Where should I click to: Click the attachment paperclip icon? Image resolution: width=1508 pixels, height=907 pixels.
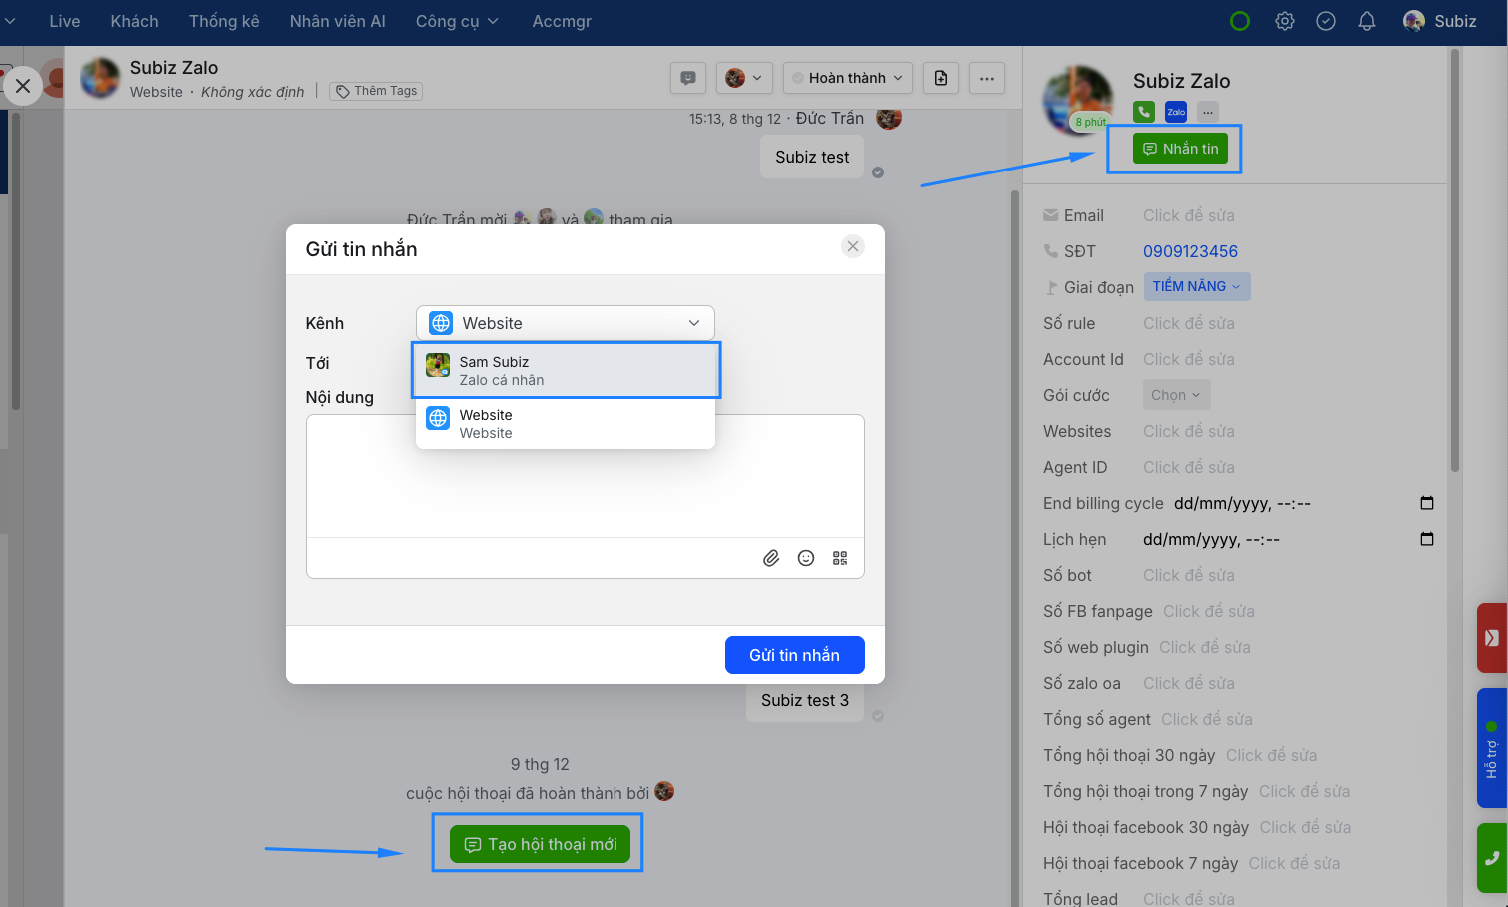coord(771,558)
